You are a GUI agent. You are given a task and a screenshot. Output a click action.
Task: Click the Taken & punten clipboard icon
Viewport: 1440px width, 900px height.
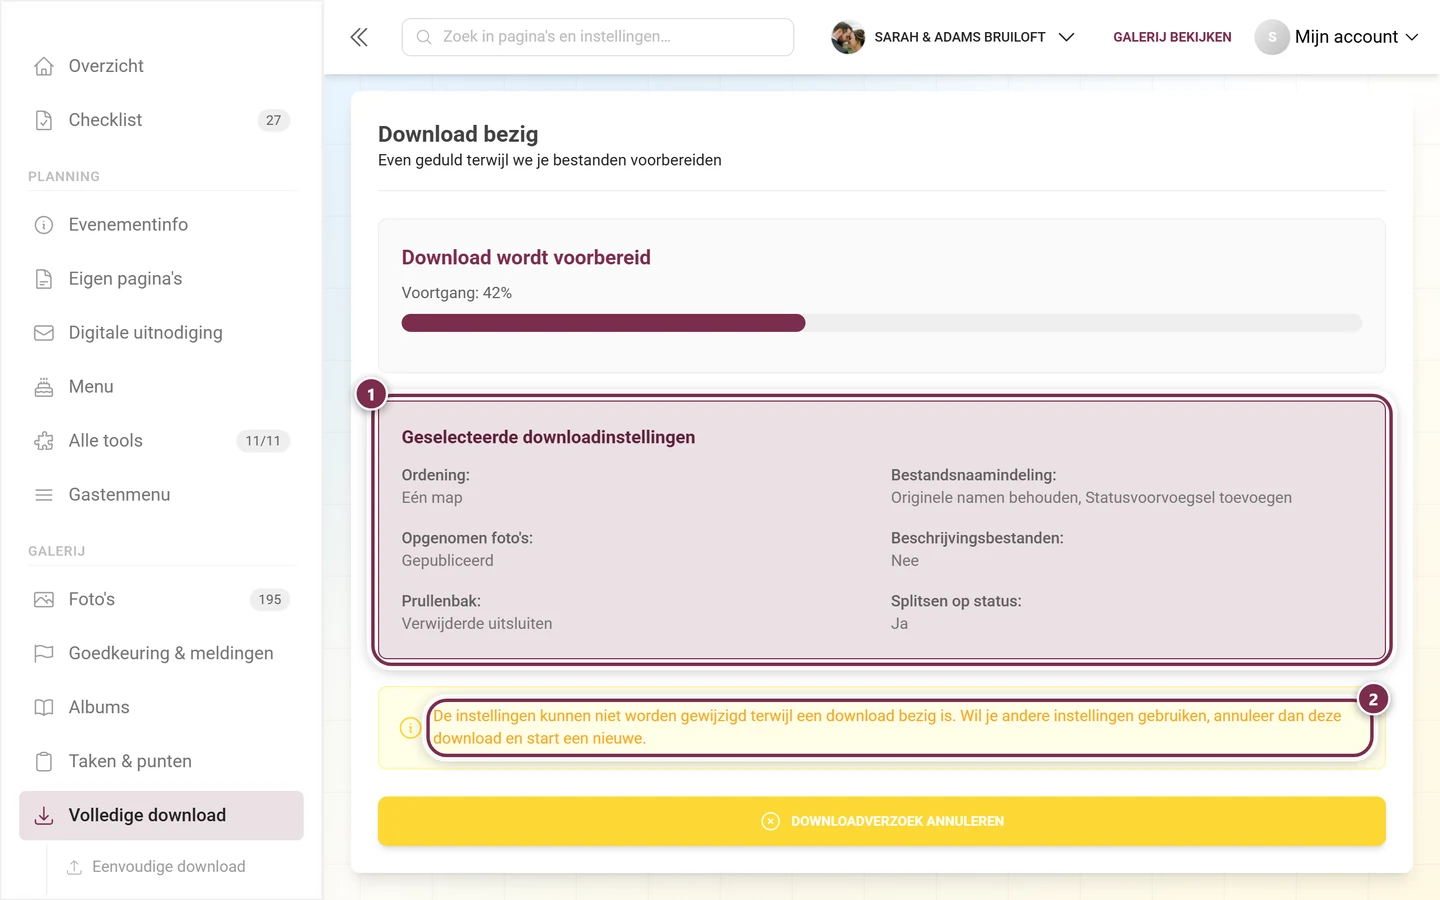(x=44, y=762)
